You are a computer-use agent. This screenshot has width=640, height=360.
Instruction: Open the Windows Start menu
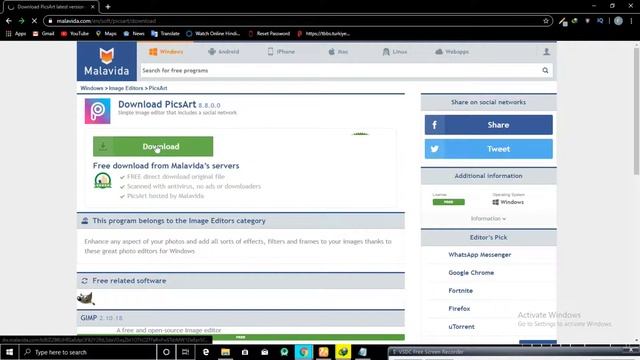(9, 352)
